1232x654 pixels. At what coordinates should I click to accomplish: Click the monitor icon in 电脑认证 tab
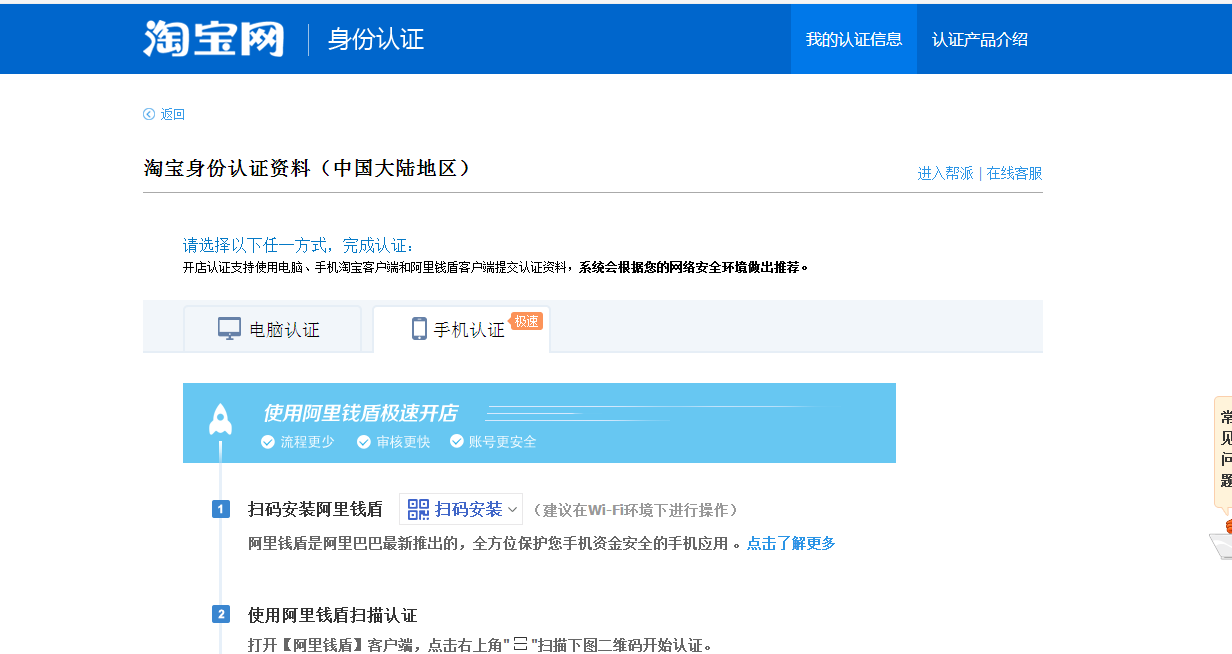tap(229, 329)
